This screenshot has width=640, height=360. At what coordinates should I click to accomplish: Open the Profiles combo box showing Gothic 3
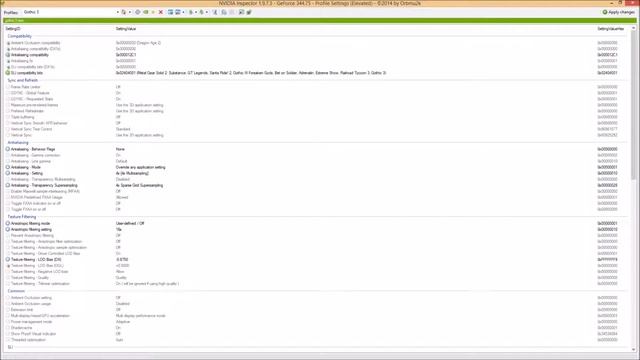click(x=71, y=12)
